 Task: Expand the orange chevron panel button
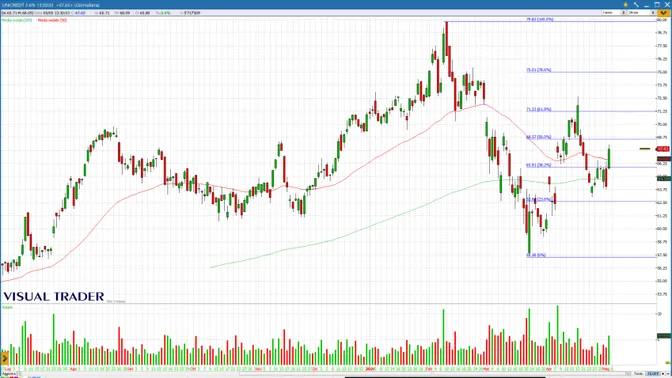663,13
